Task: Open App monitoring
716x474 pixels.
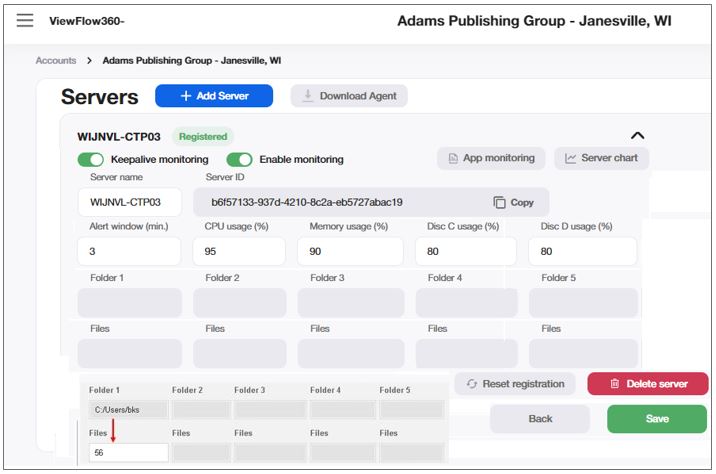Action: click(491, 158)
